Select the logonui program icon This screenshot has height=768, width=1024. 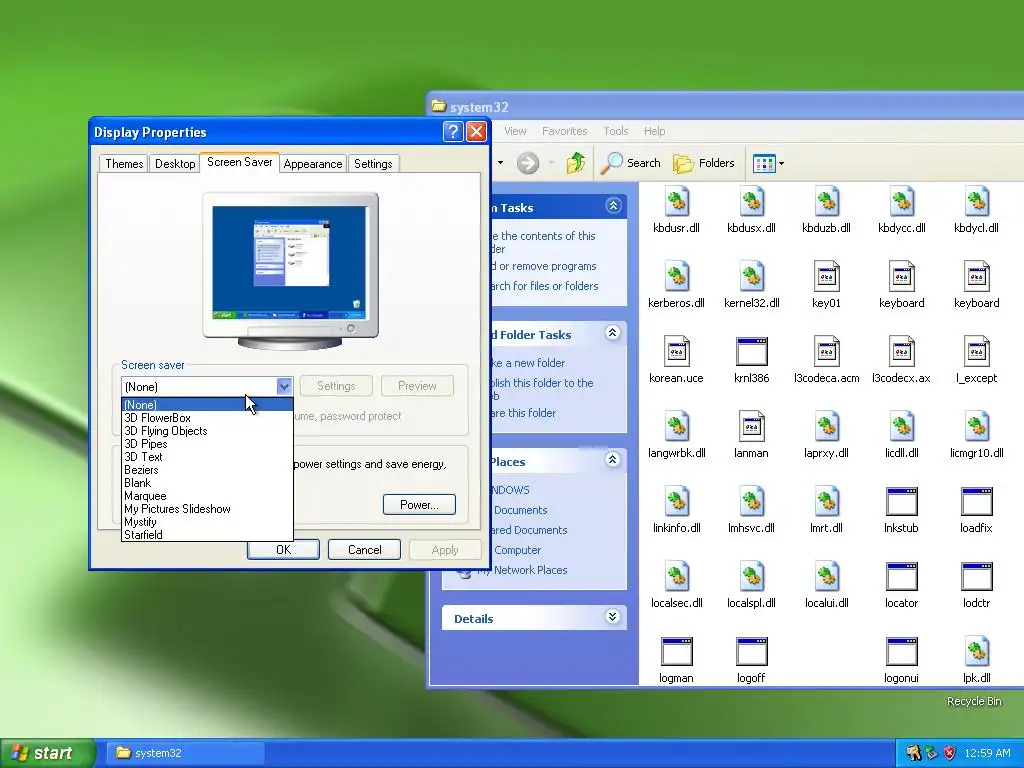tap(902, 652)
